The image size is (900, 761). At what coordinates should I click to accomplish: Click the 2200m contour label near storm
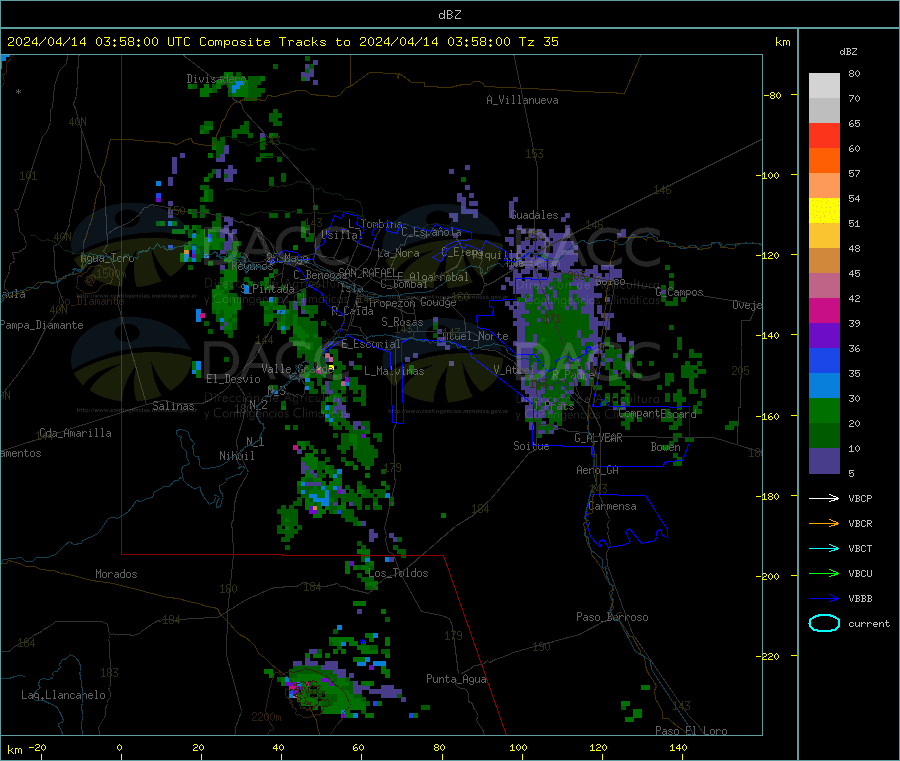click(x=266, y=717)
